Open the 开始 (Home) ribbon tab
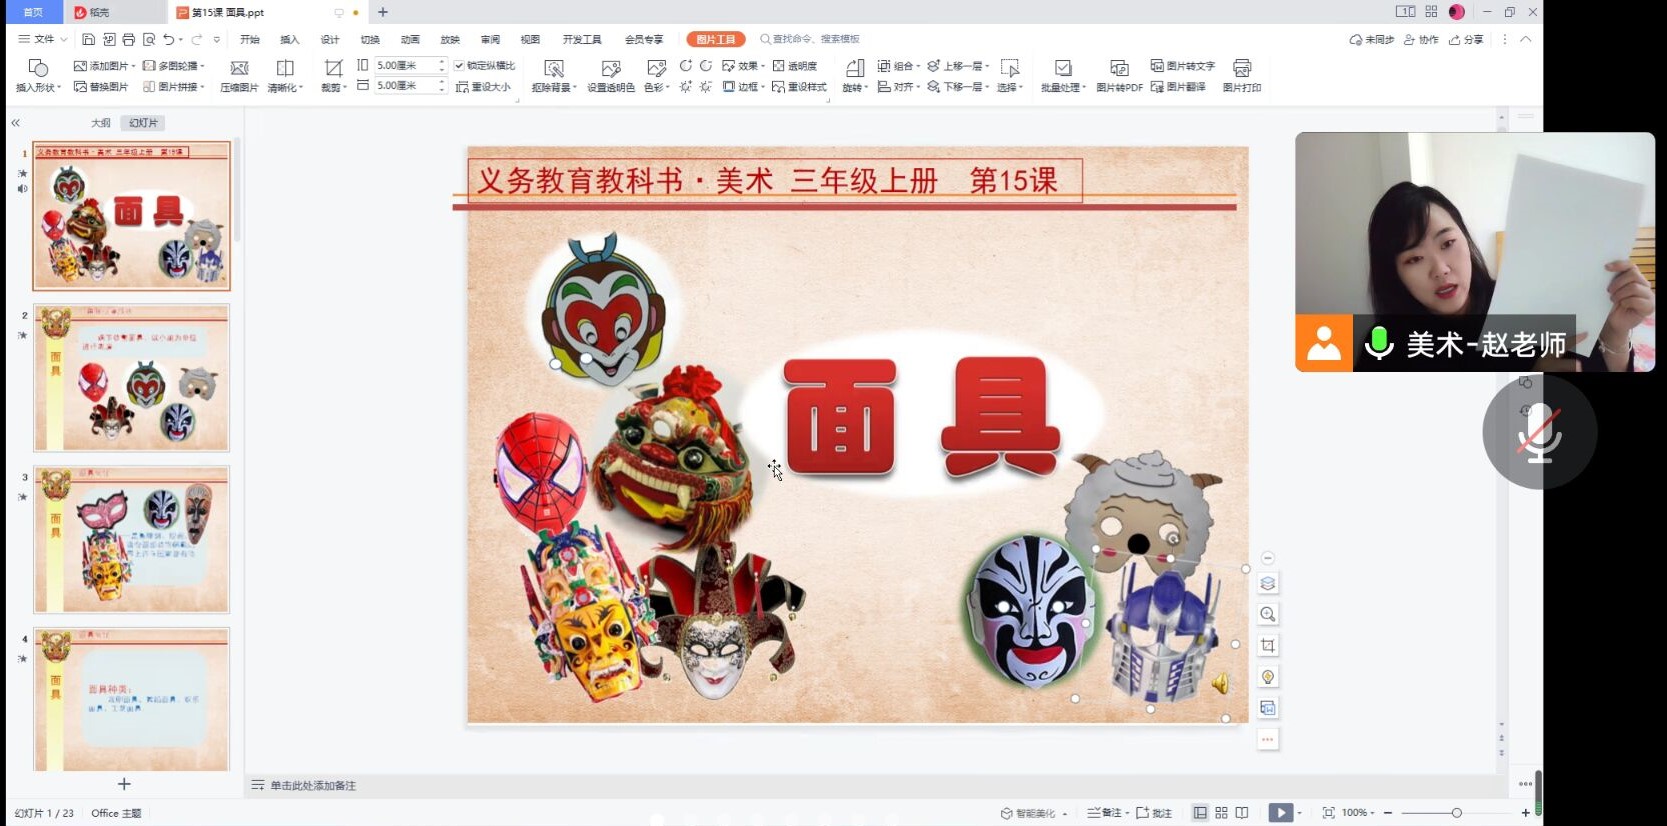The height and width of the screenshot is (826, 1667). [x=250, y=39]
